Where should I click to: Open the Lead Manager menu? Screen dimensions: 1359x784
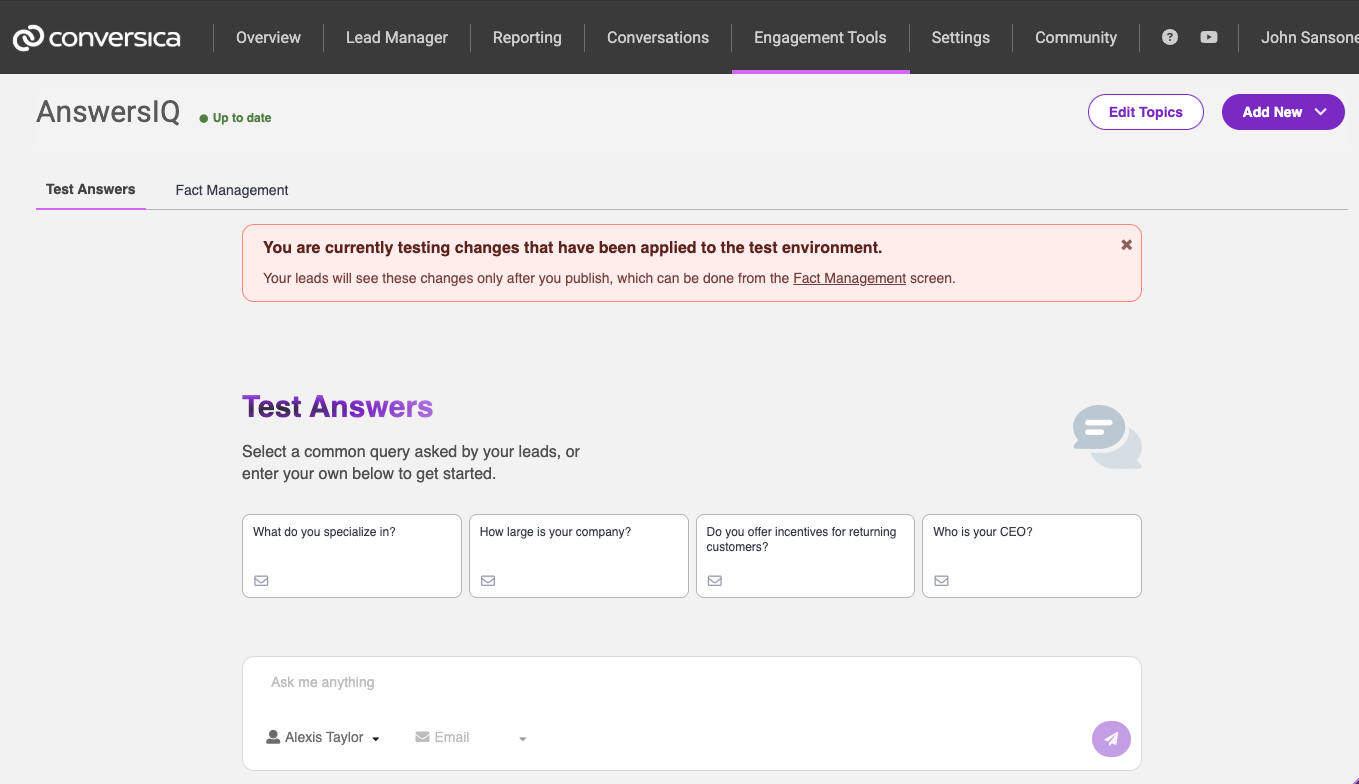pos(397,38)
